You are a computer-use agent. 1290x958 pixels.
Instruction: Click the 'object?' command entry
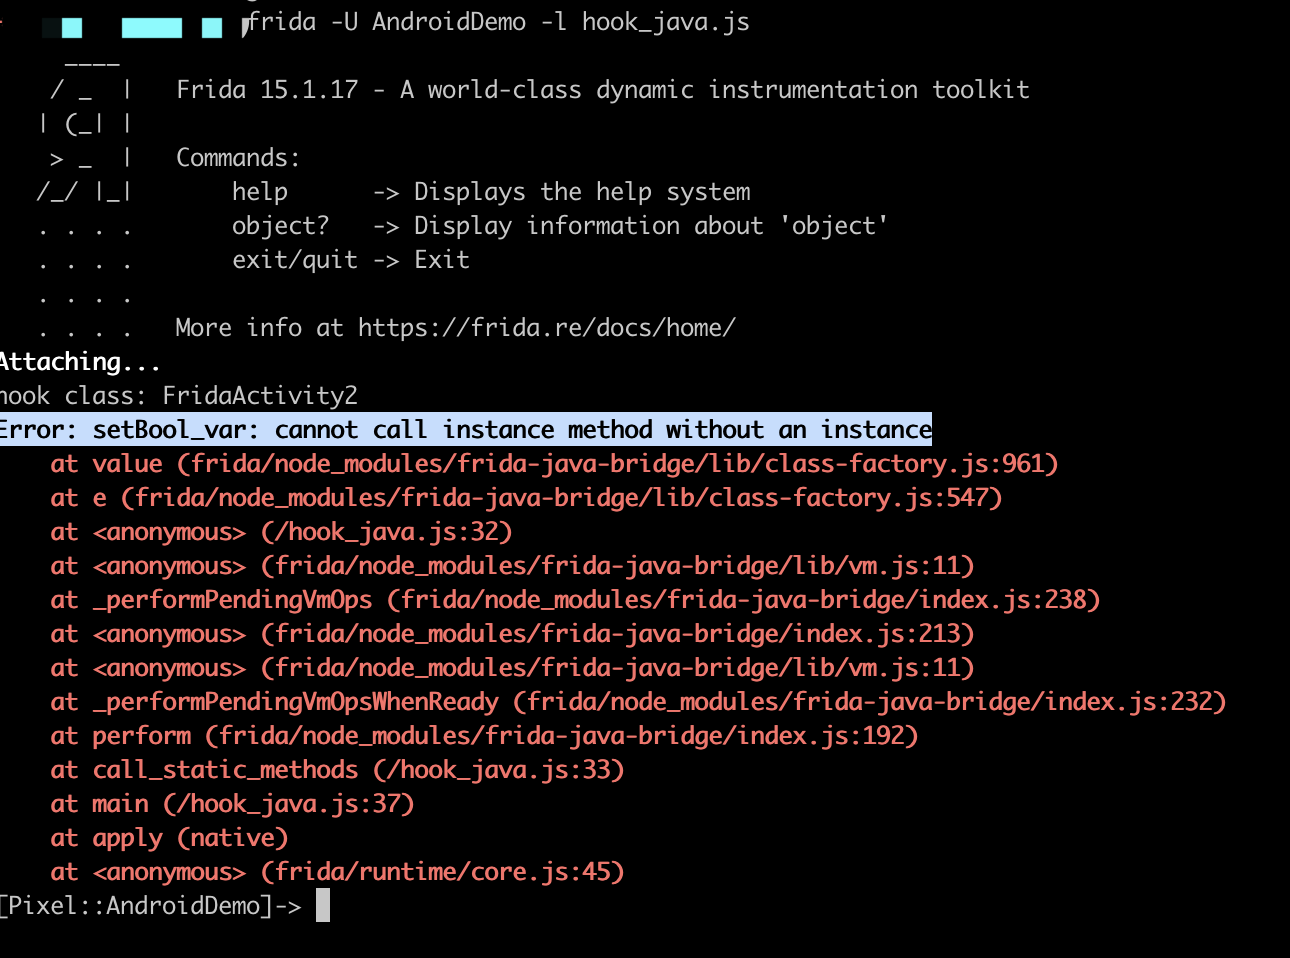pyautogui.click(x=280, y=226)
